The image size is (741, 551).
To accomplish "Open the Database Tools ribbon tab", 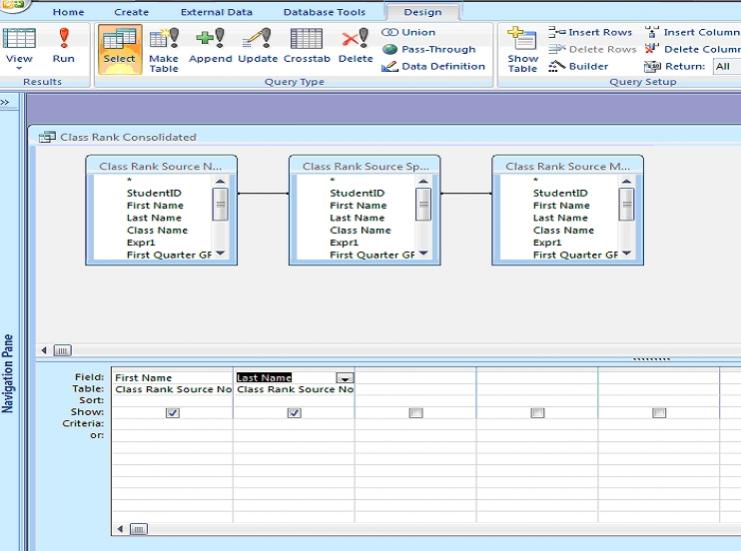I will pos(324,12).
